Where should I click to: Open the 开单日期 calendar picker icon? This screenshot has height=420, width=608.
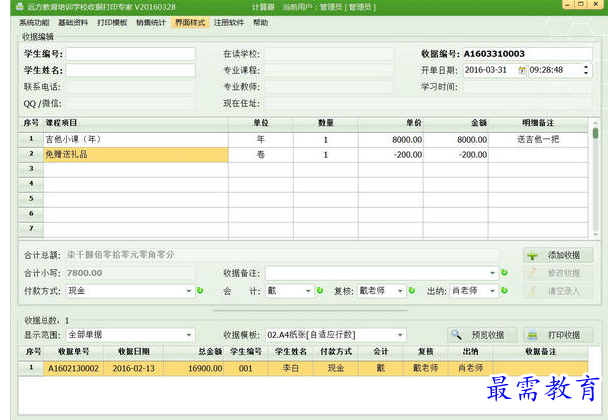[x=522, y=71]
